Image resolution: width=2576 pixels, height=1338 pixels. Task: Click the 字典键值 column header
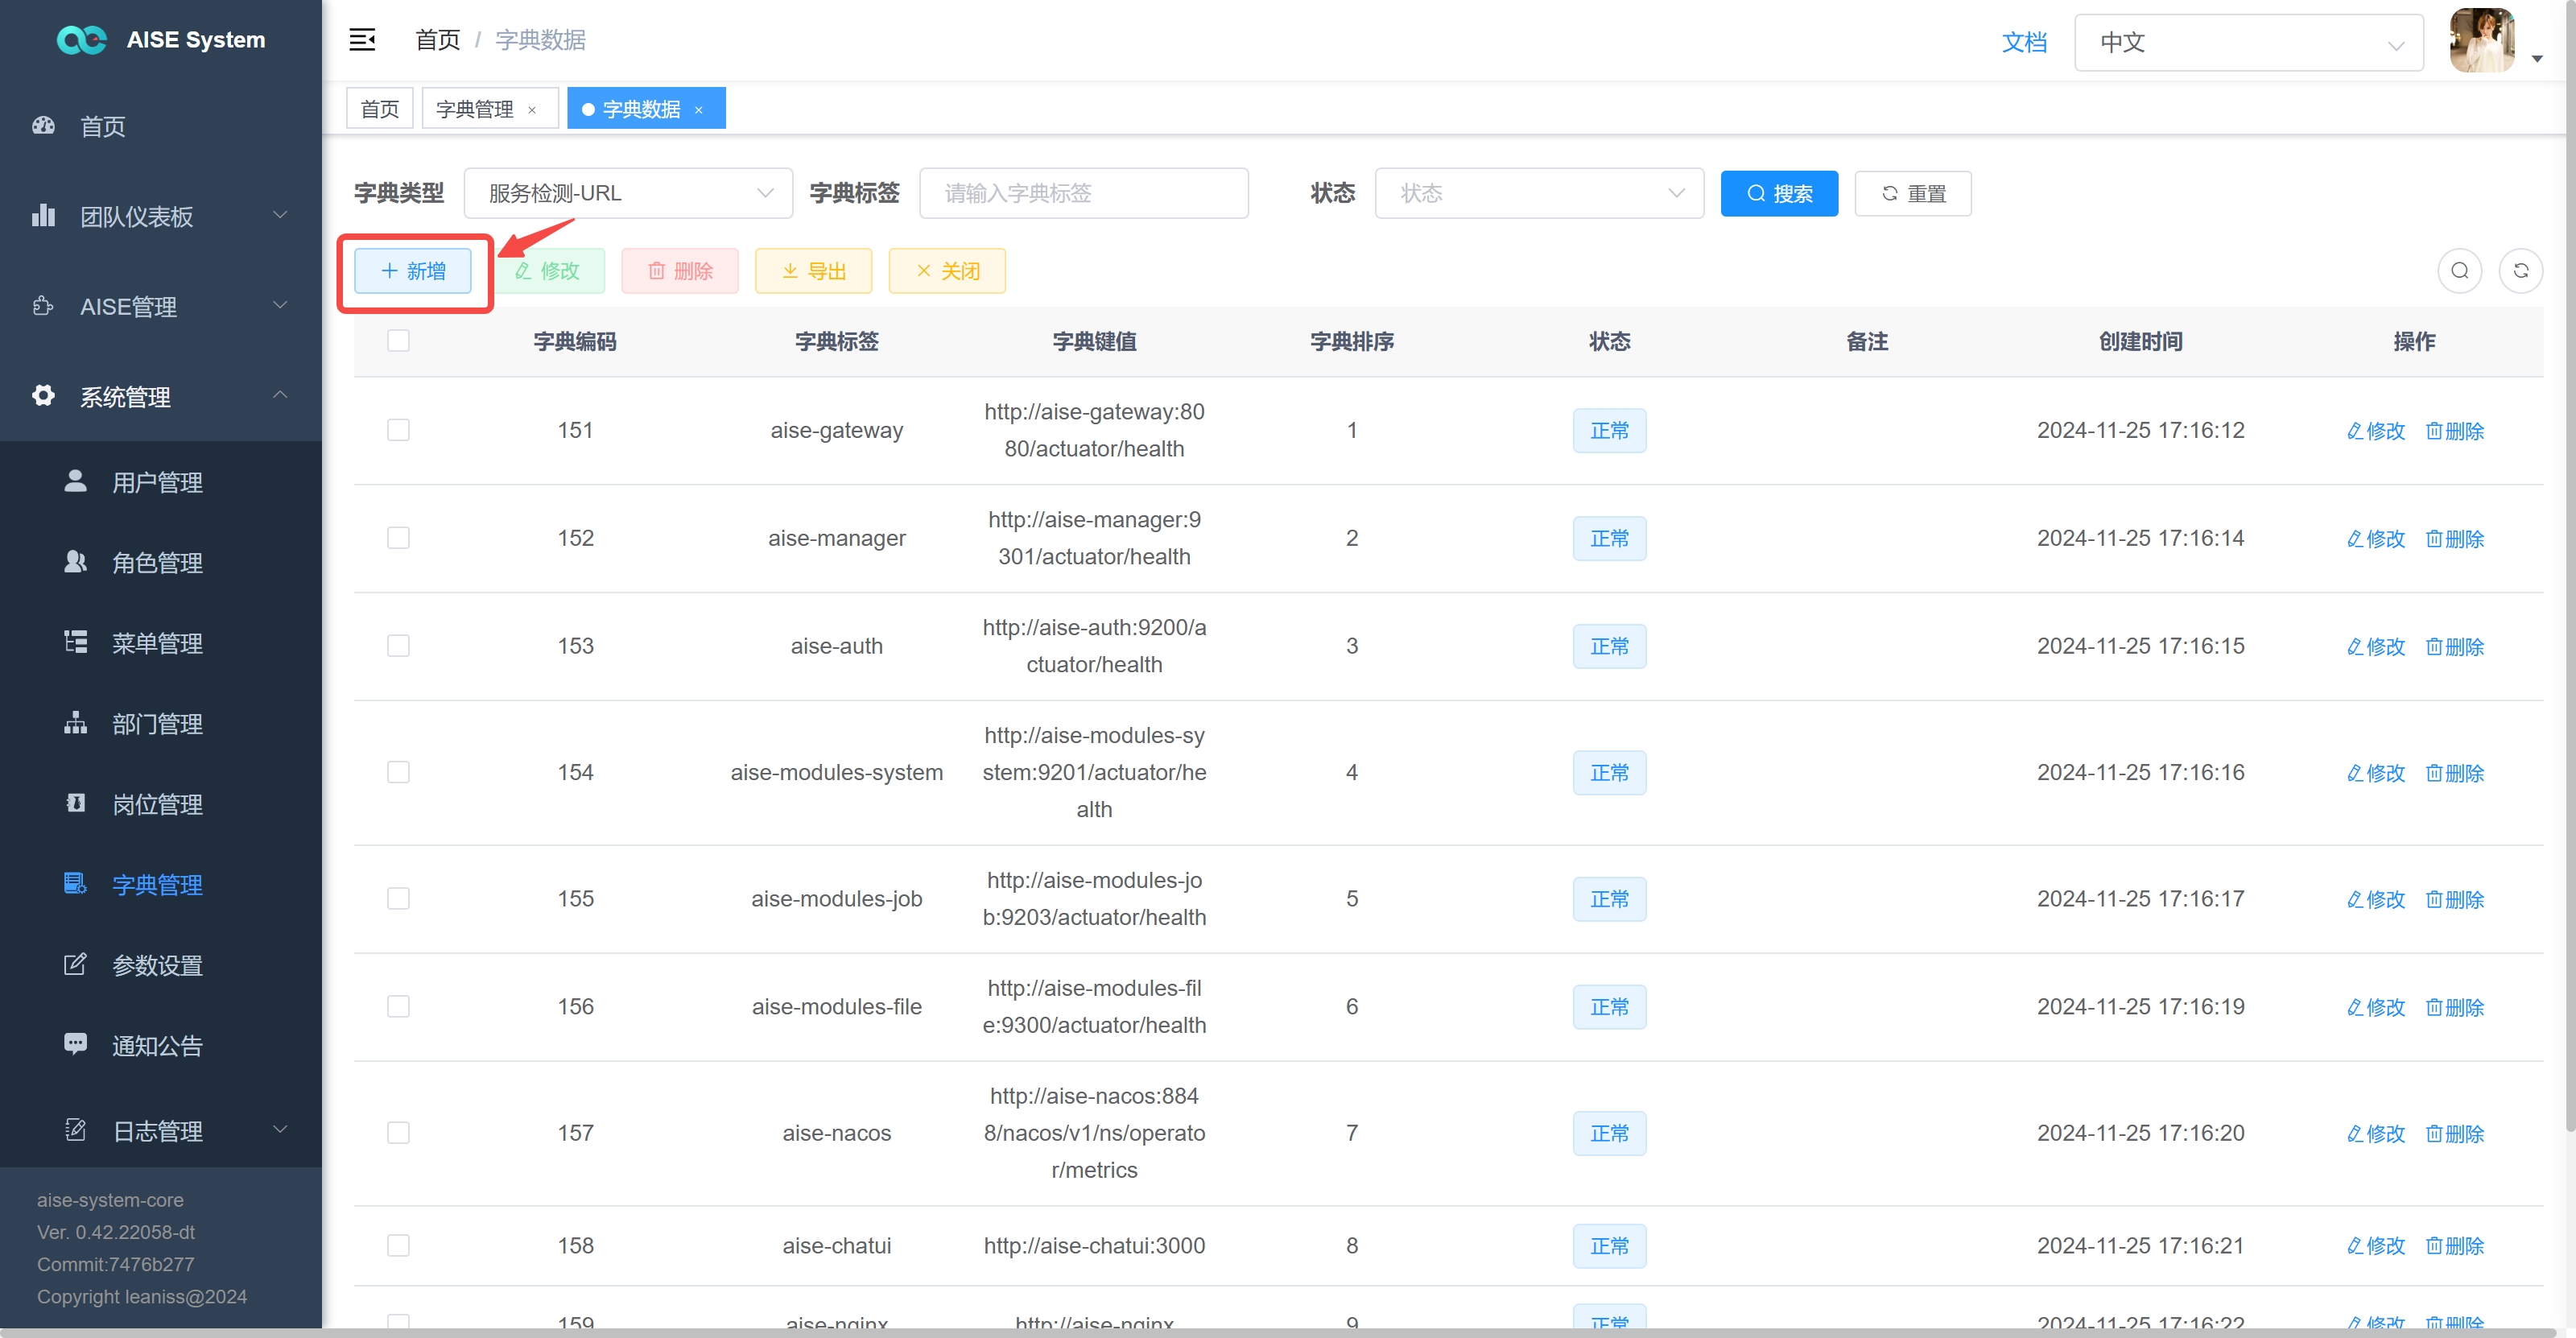click(x=1094, y=342)
